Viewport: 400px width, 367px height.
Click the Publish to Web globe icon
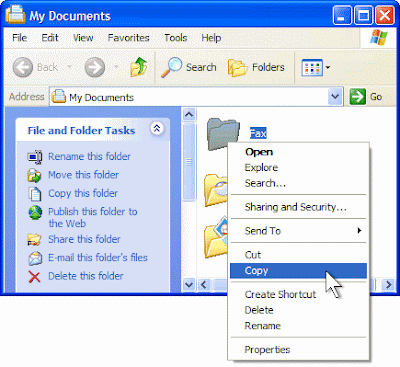pyautogui.click(x=35, y=213)
